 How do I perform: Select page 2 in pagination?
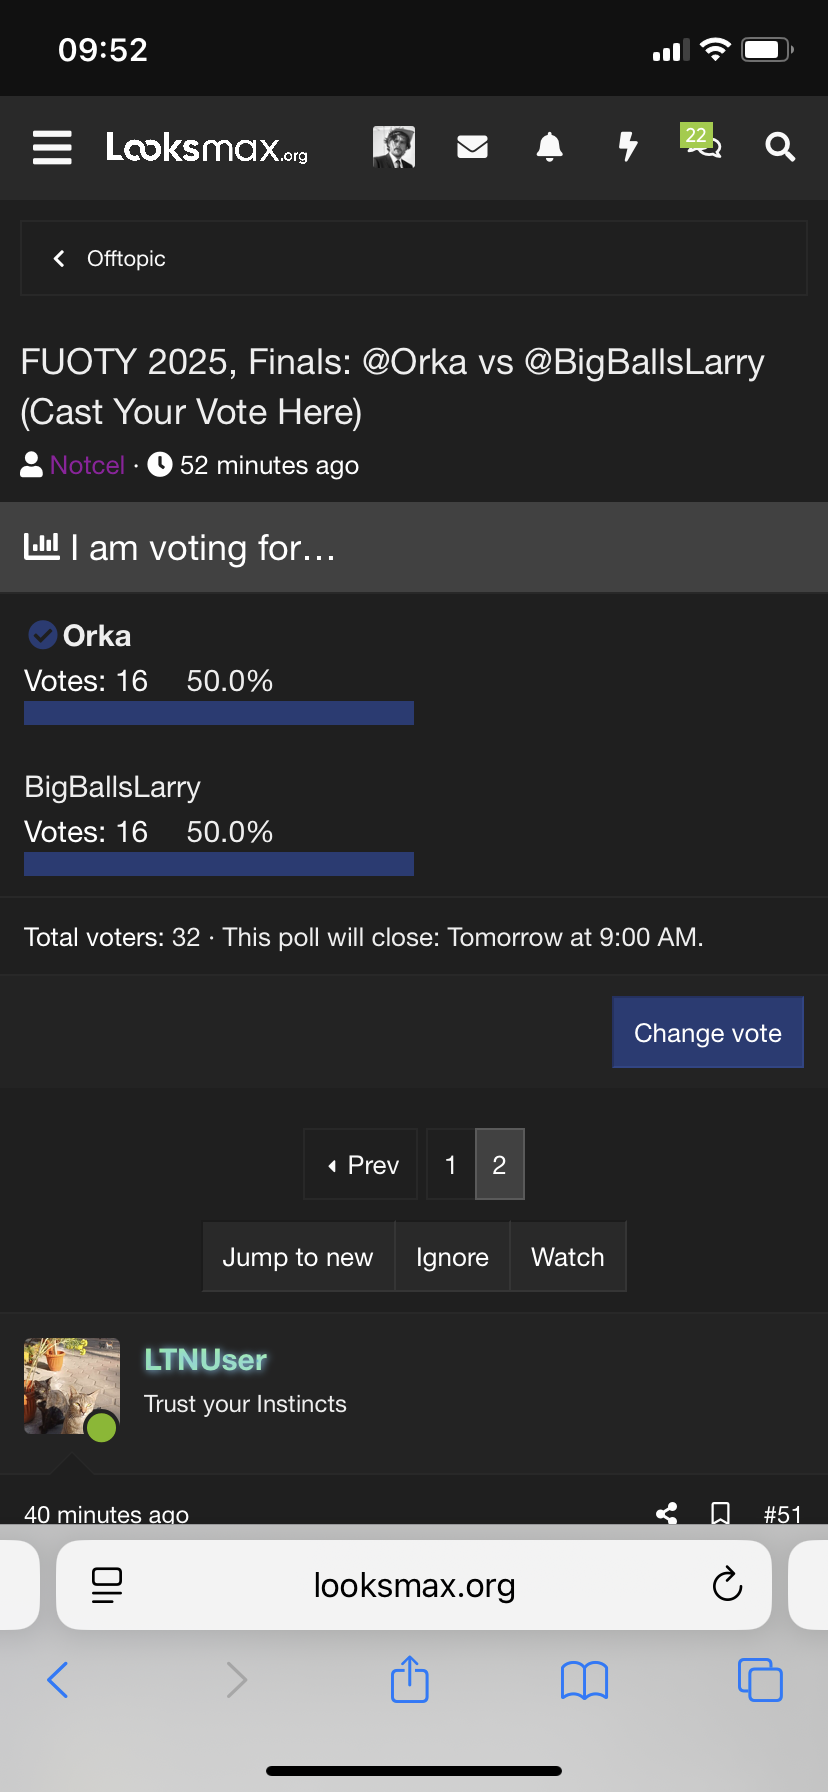(x=500, y=1165)
